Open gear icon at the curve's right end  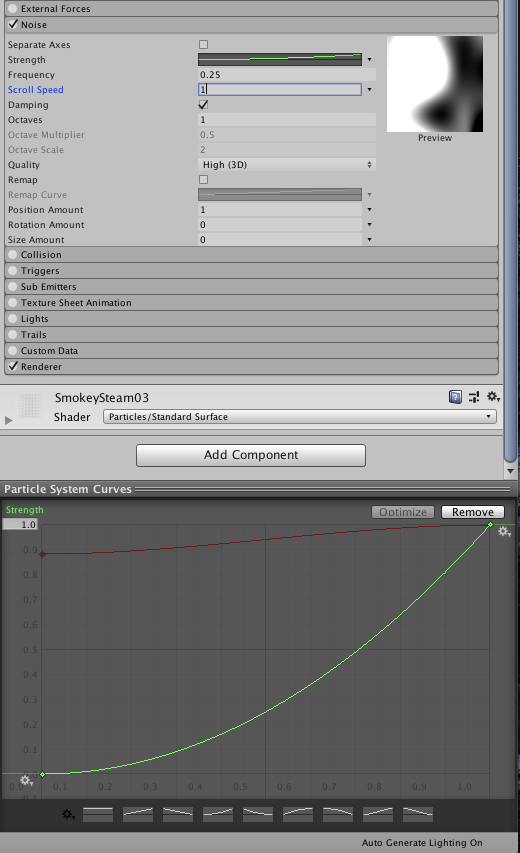[504, 531]
